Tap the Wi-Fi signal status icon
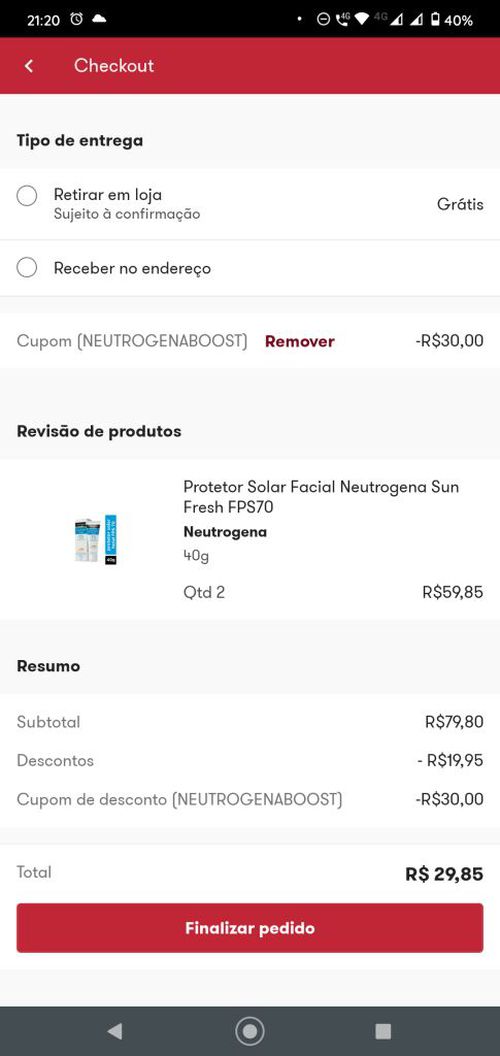Viewport: 500px width, 1056px height. tap(363, 20)
